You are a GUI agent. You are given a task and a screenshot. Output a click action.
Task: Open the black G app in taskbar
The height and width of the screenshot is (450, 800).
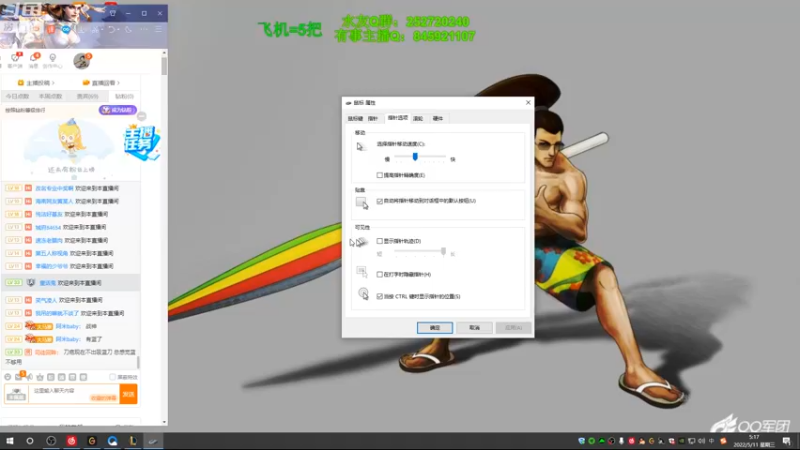92,441
